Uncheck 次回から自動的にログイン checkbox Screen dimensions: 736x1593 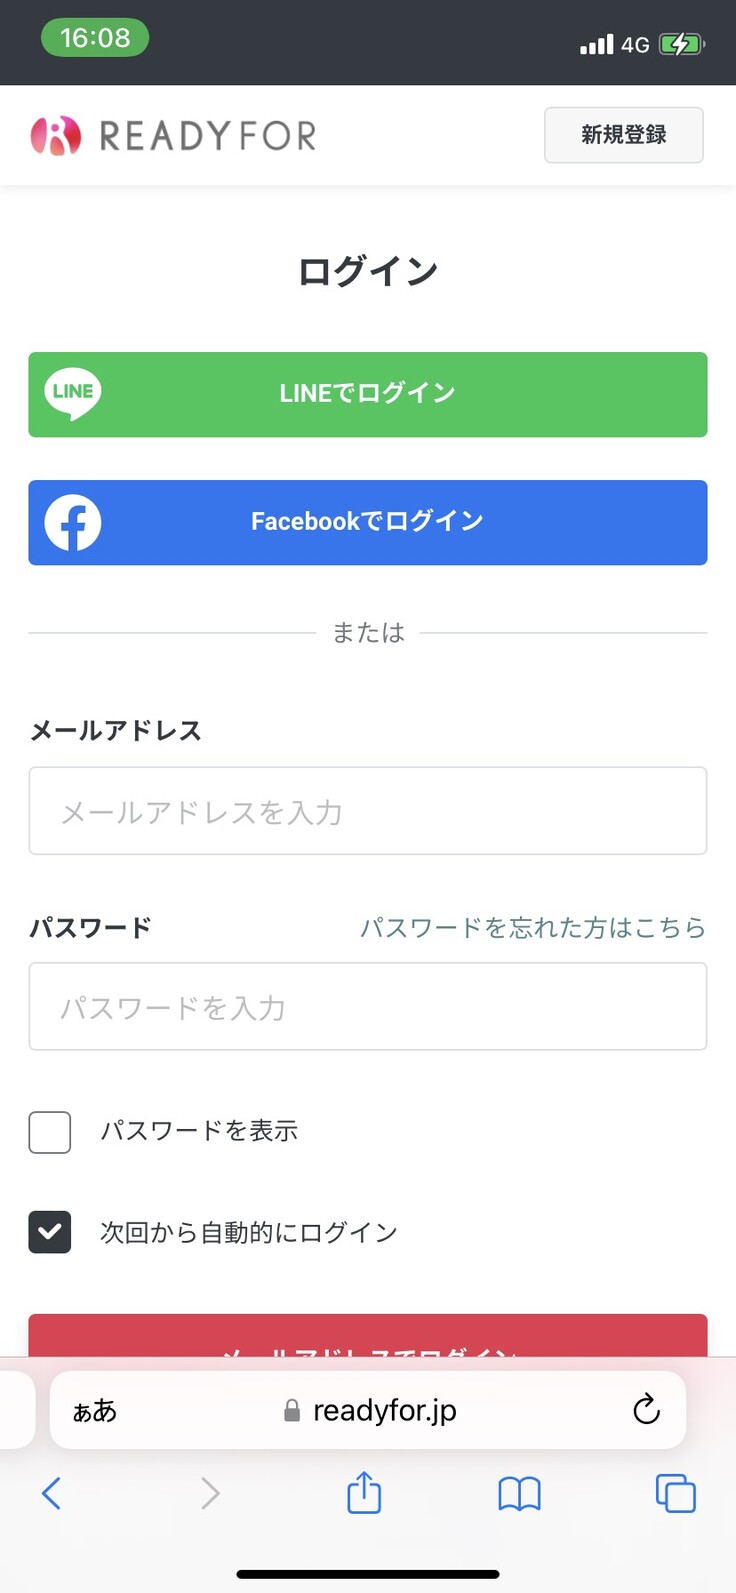(x=50, y=1232)
